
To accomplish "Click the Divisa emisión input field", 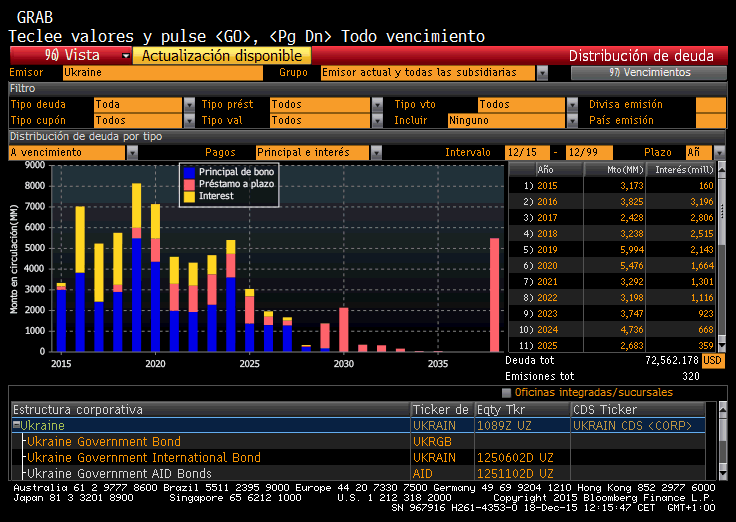I will pyautogui.click(x=711, y=105).
